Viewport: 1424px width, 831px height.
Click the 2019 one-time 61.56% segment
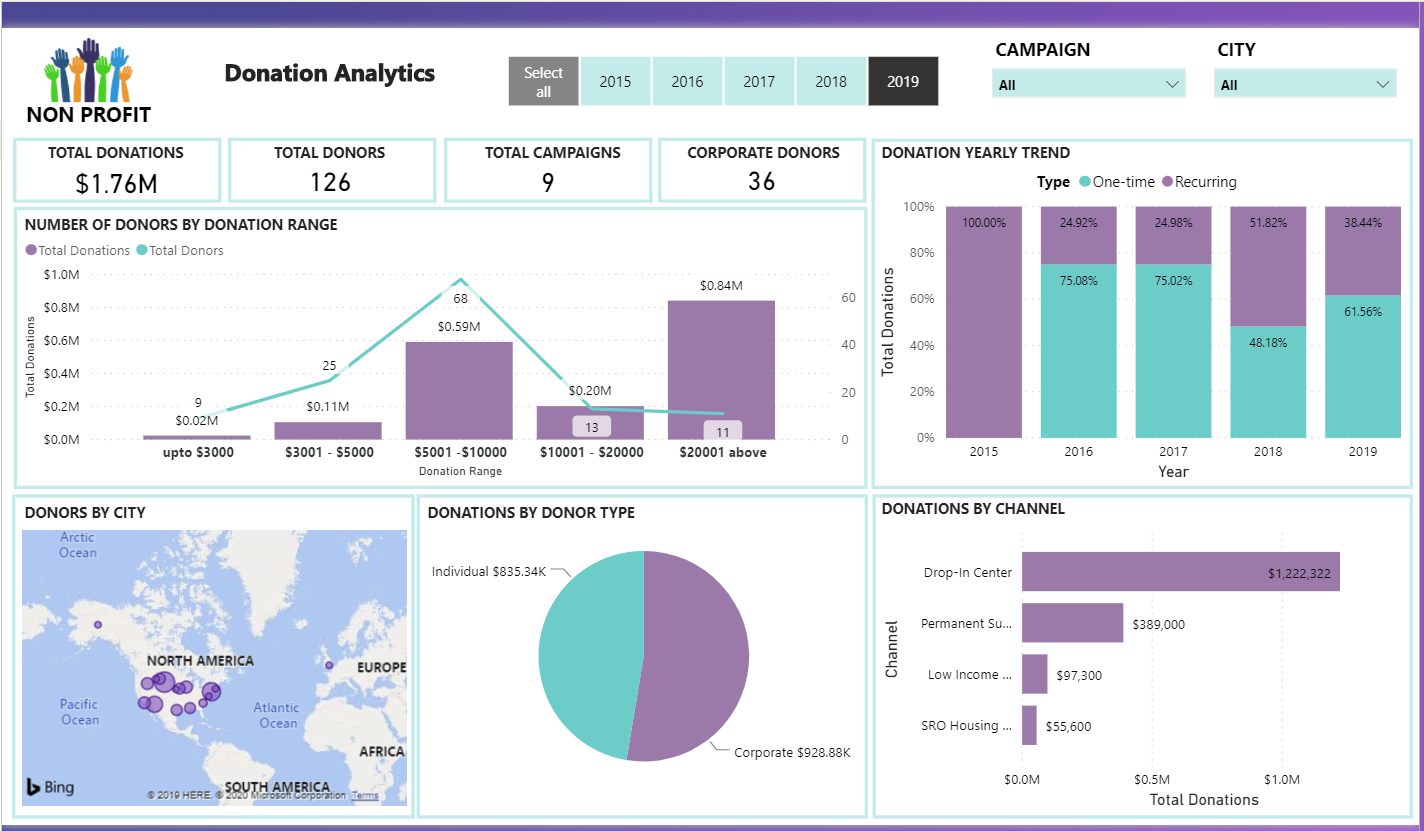tap(1363, 367)
